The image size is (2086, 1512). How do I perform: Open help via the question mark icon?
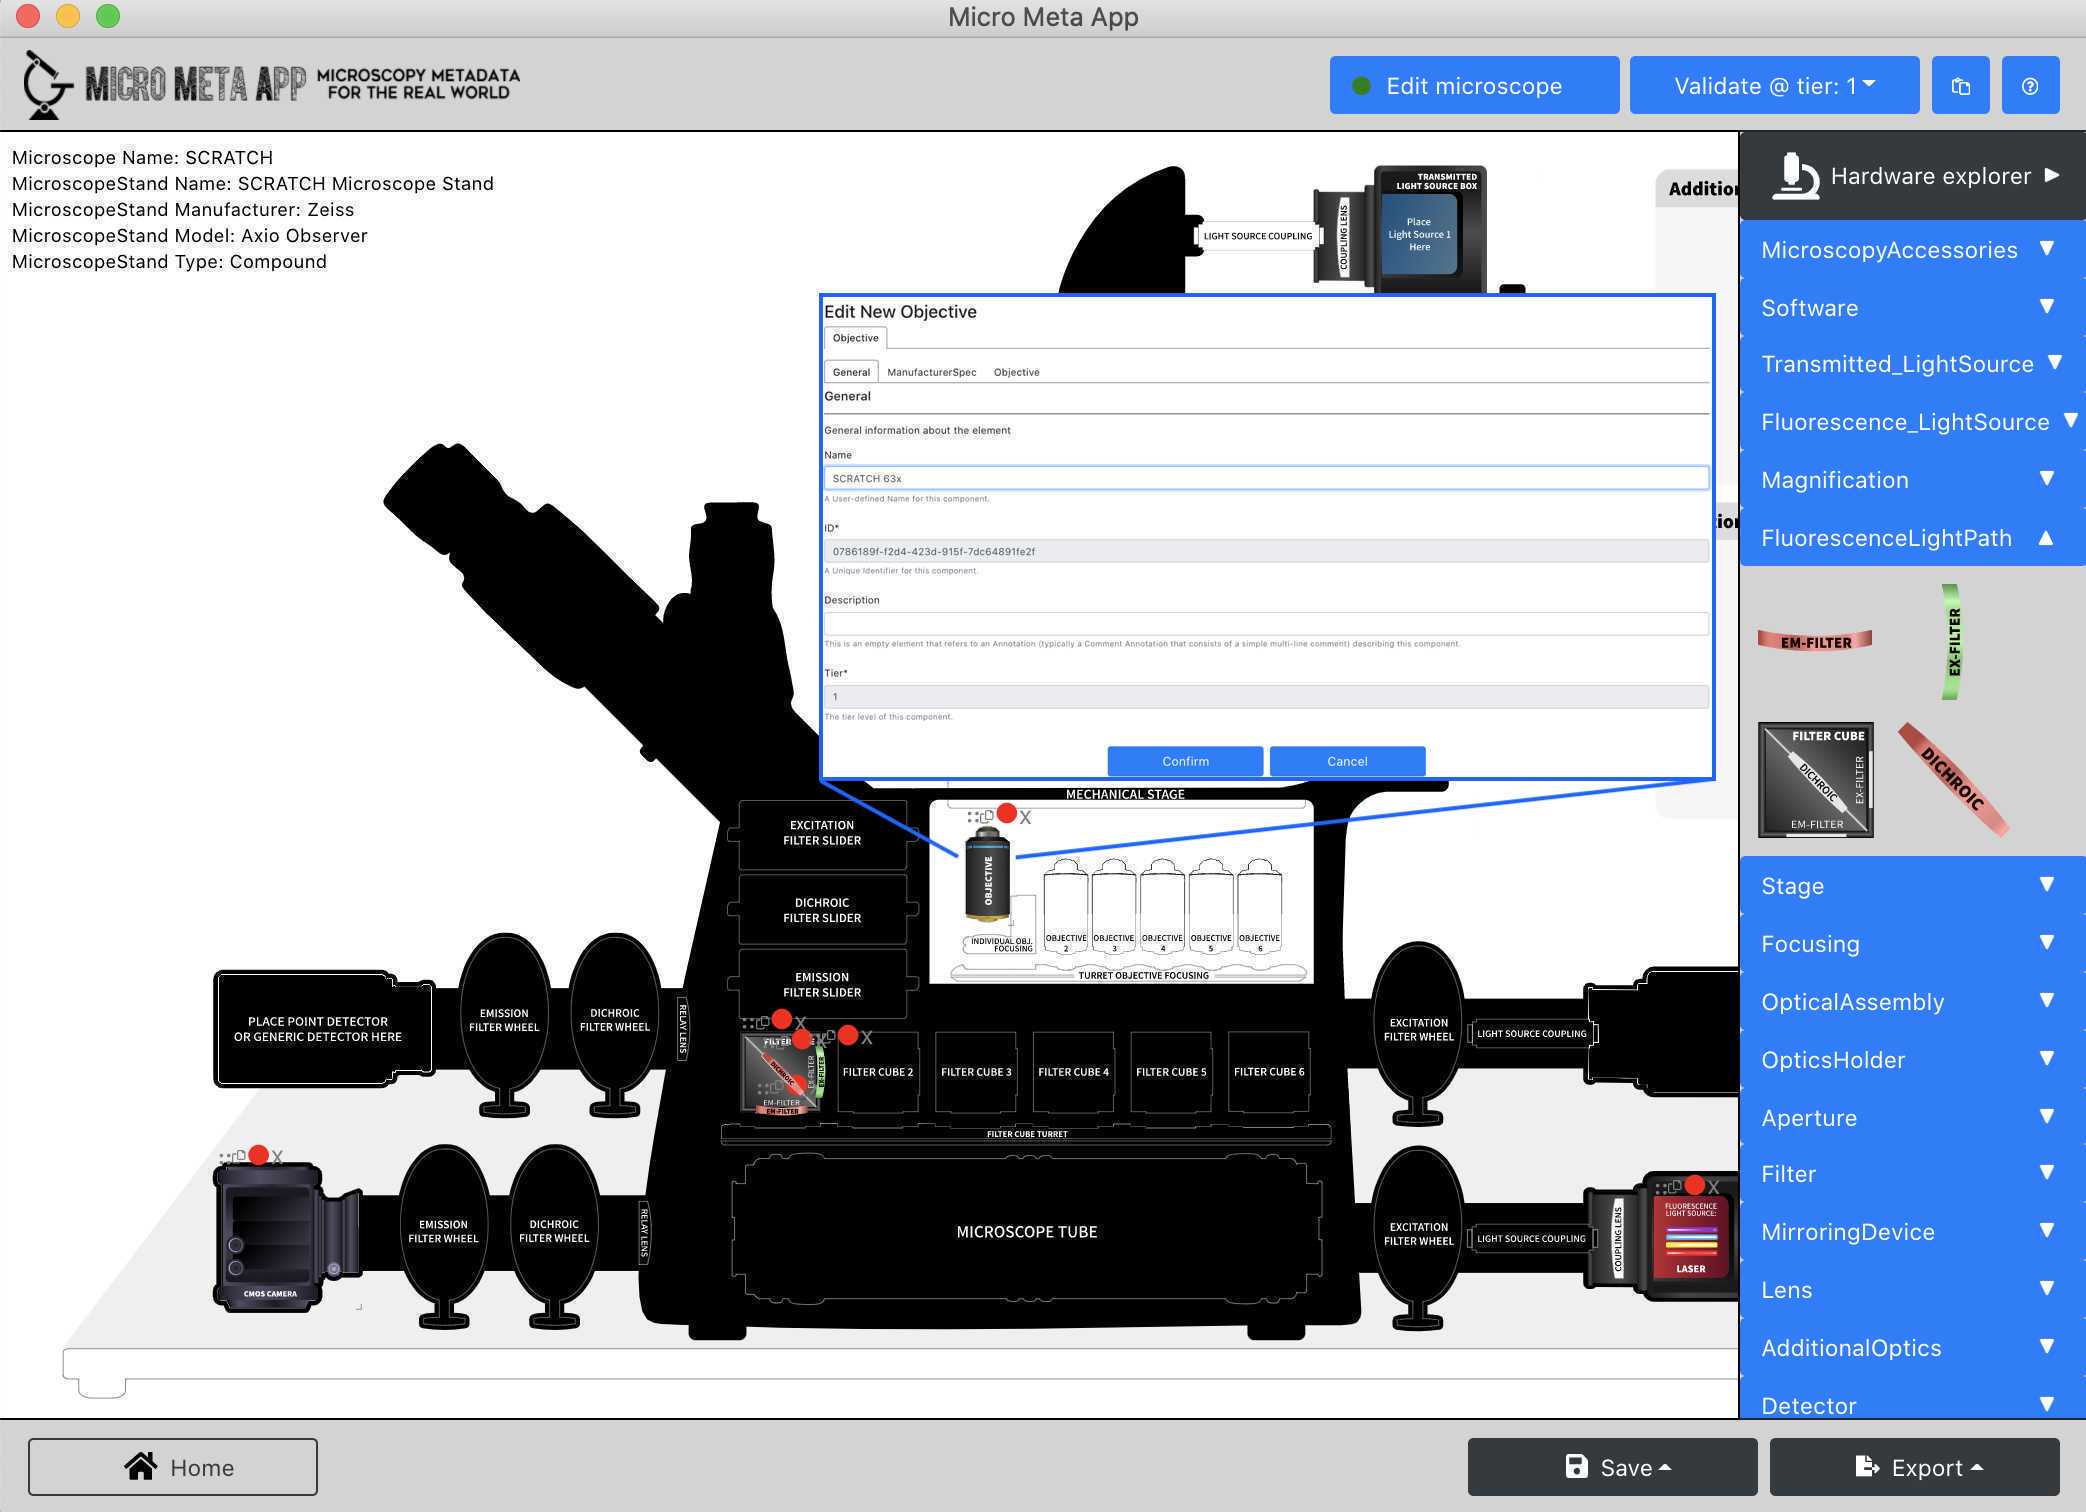point(2030,86)
